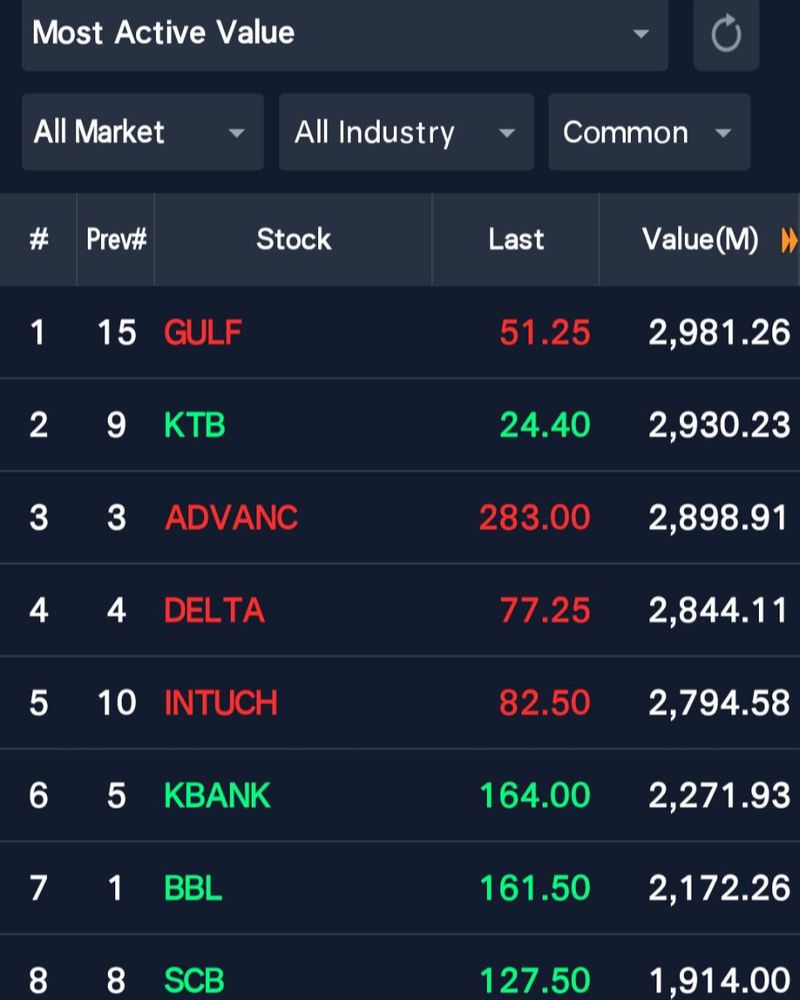This screenshot has height=1000, width=800.
Task: Click the Prev# column header
Action: [116, 240]
